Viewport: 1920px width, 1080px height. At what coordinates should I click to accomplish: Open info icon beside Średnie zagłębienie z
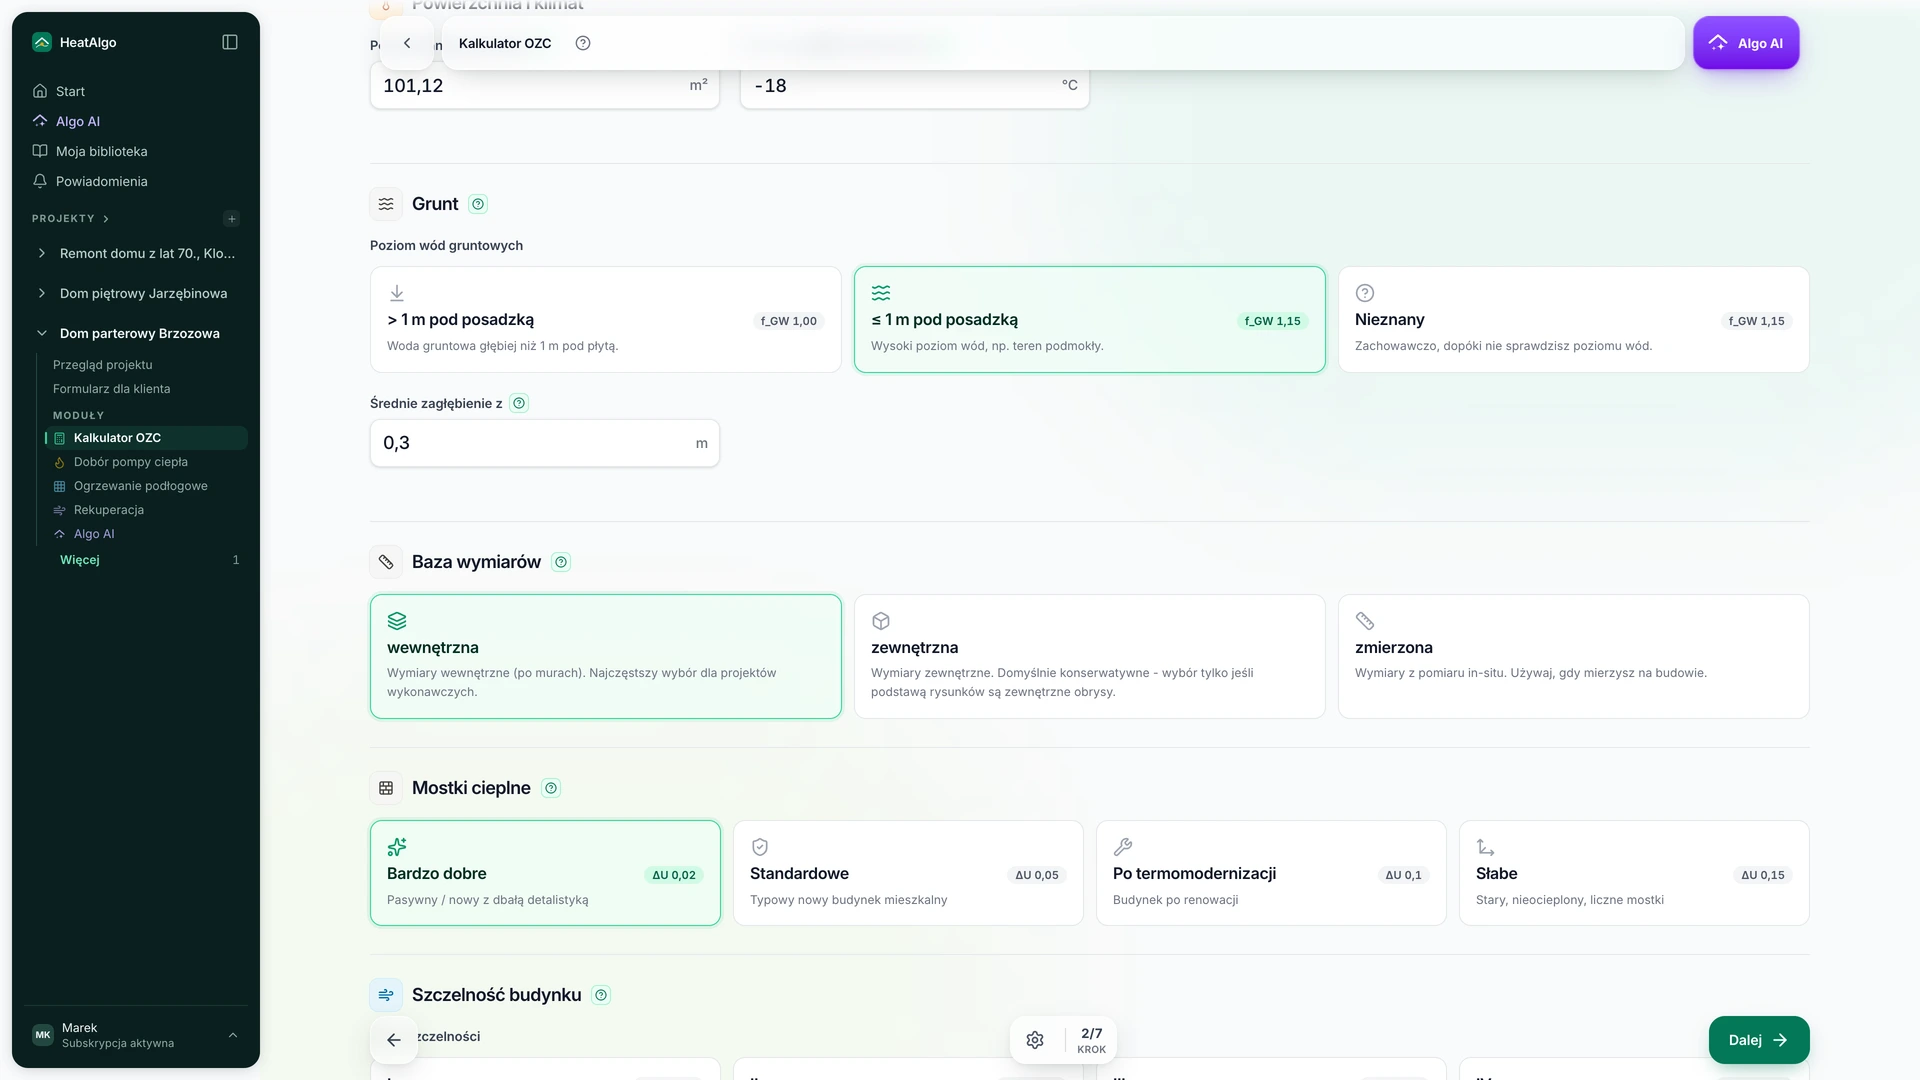point(519,404)
